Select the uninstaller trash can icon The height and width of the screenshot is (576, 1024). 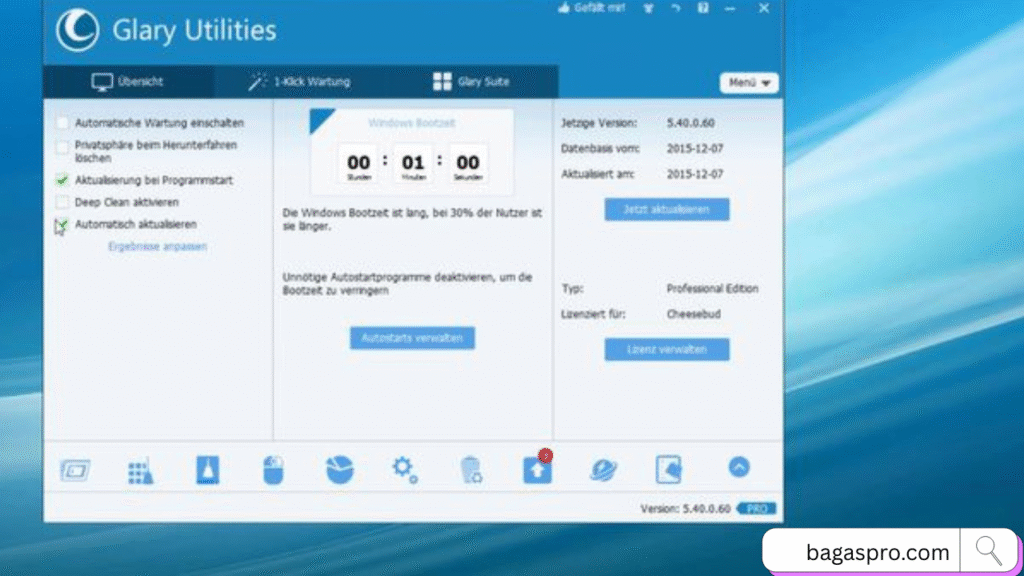[x=470, y=468]
